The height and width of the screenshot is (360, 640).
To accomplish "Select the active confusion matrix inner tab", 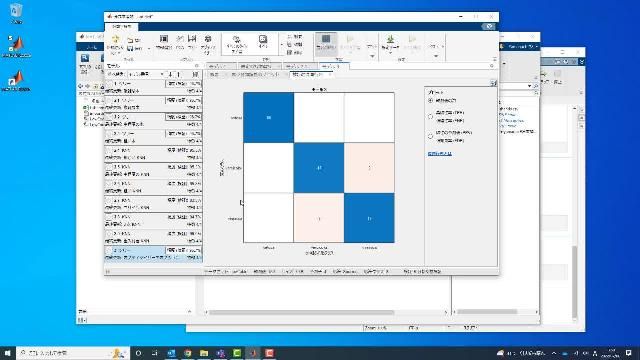I will tap(311, 75).
